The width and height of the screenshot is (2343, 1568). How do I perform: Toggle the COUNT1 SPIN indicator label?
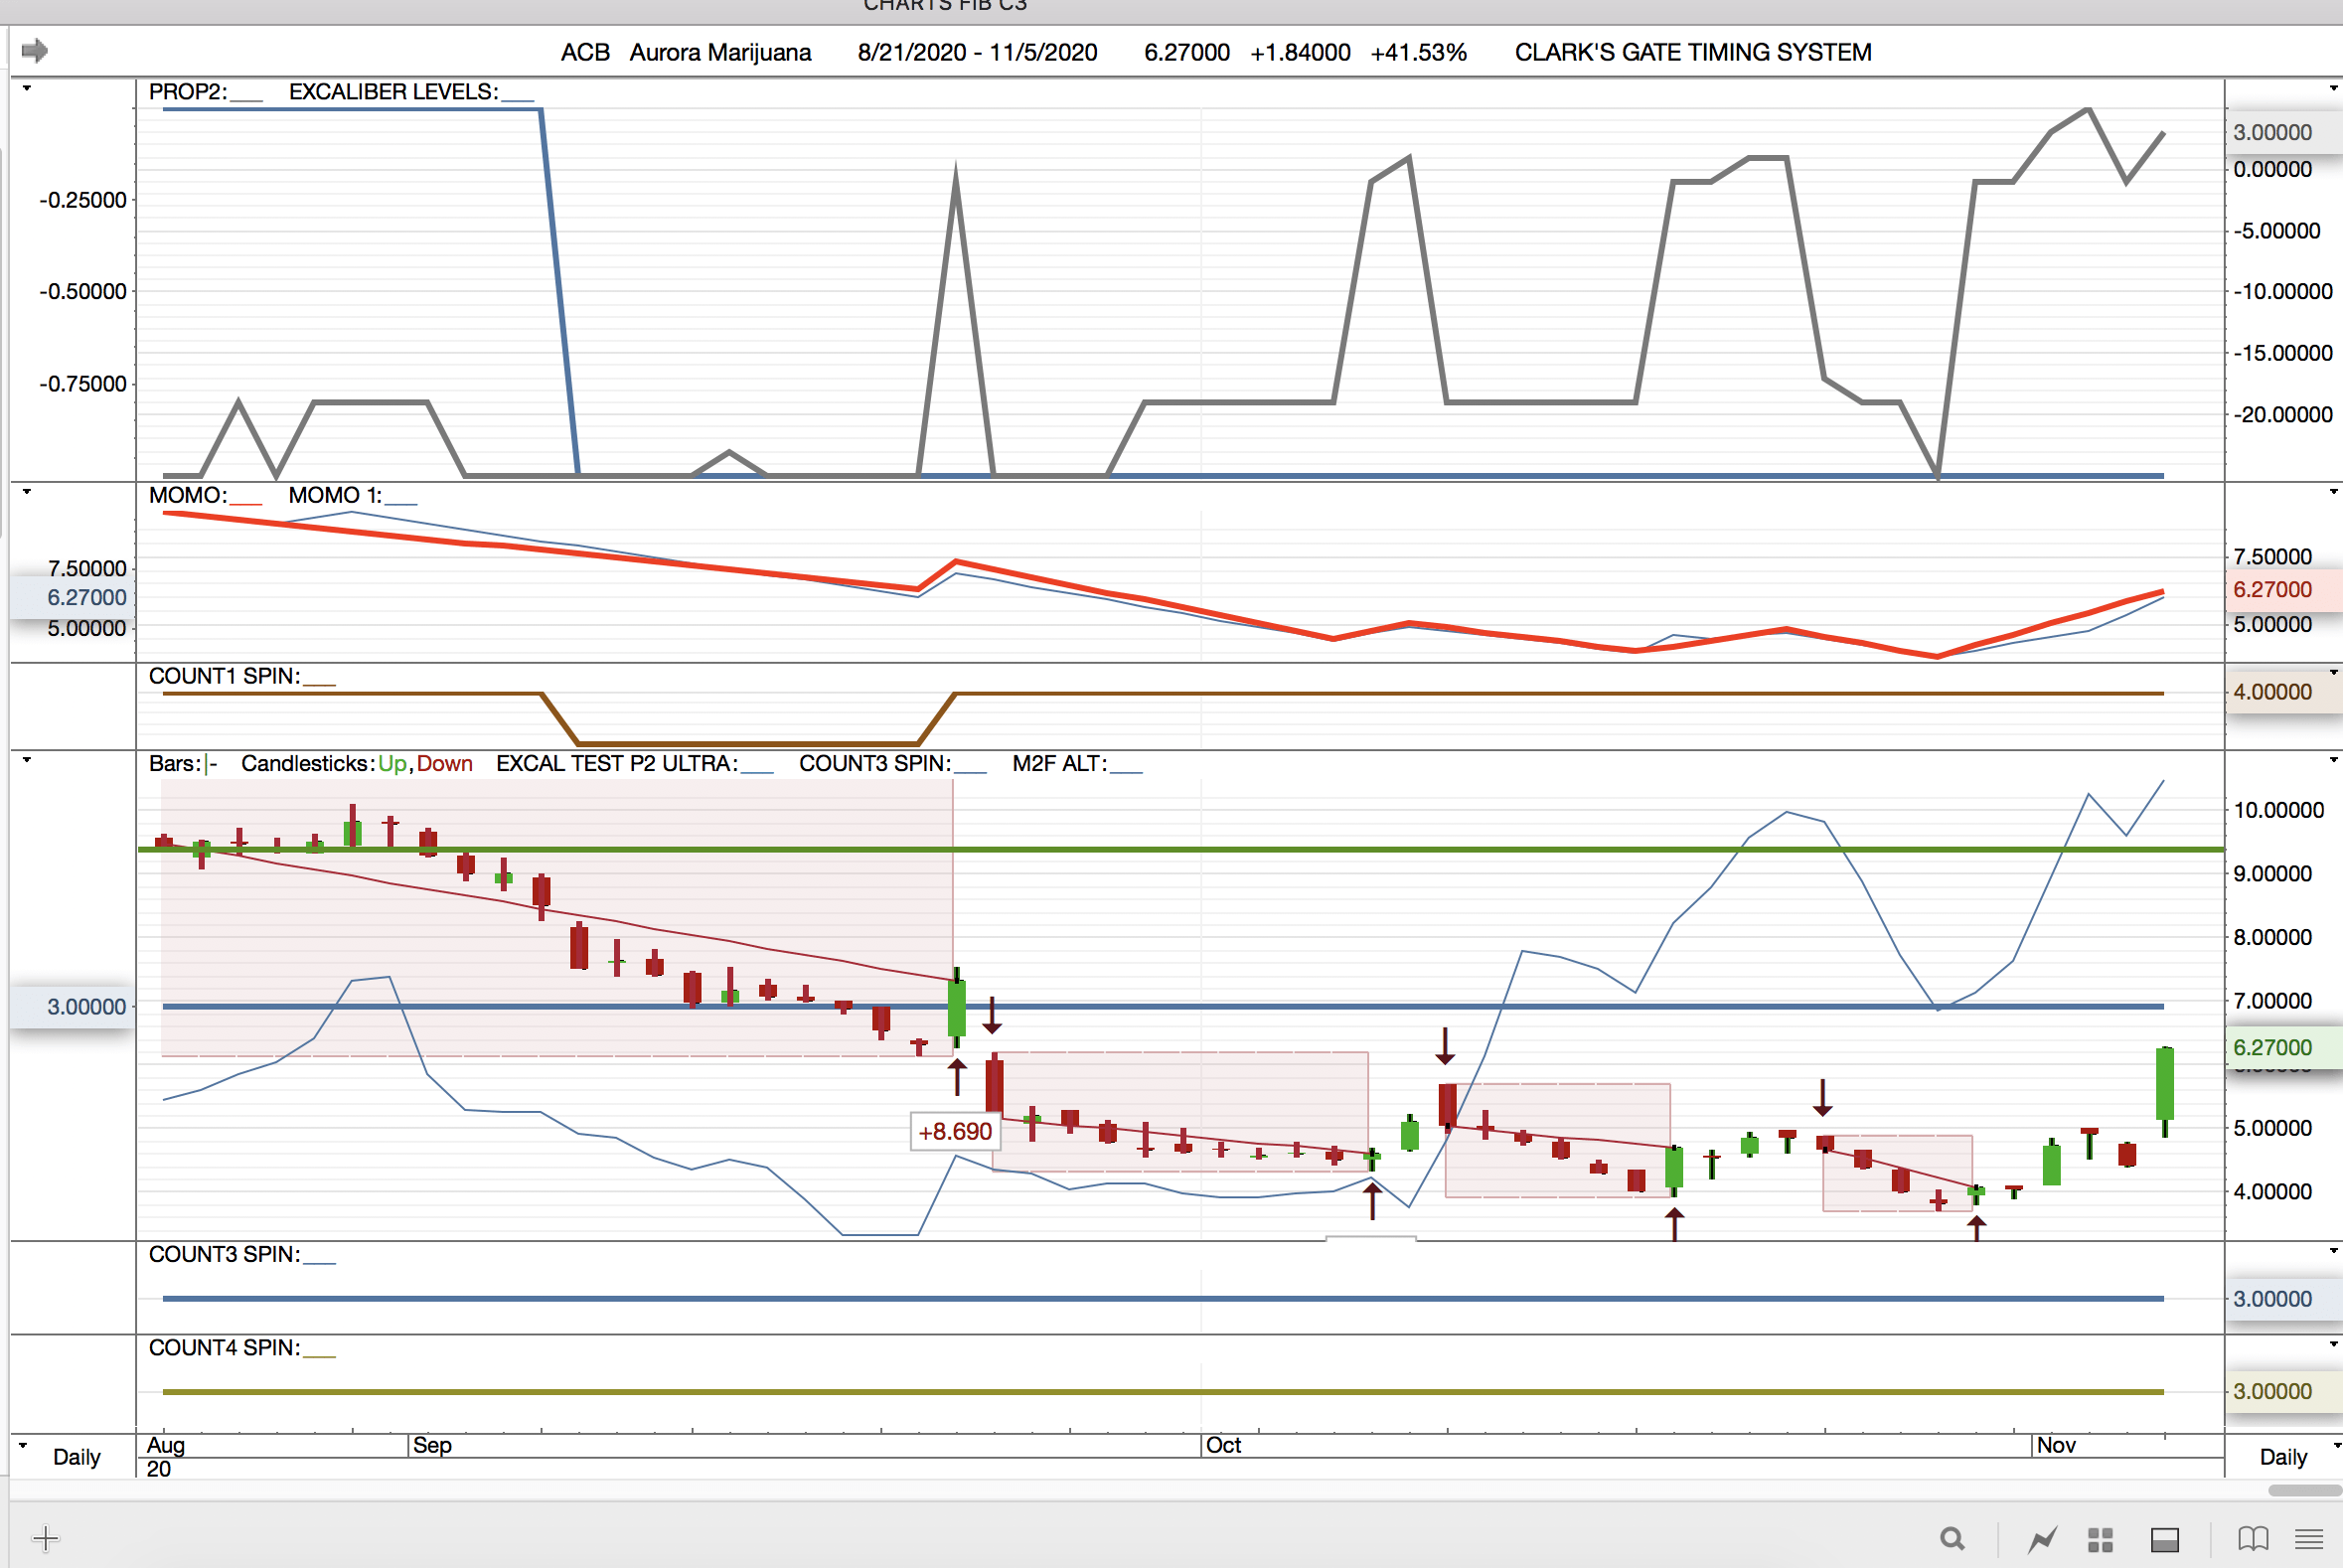click(x=224, y=676)
